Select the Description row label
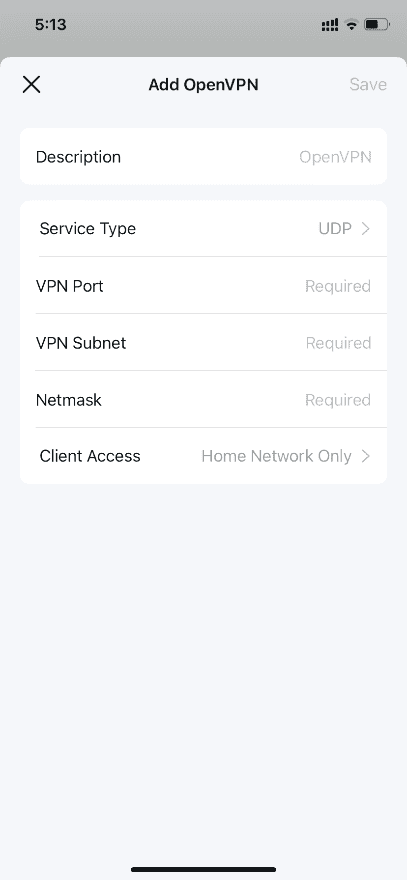The image size is (407, 880). point(78,157)
